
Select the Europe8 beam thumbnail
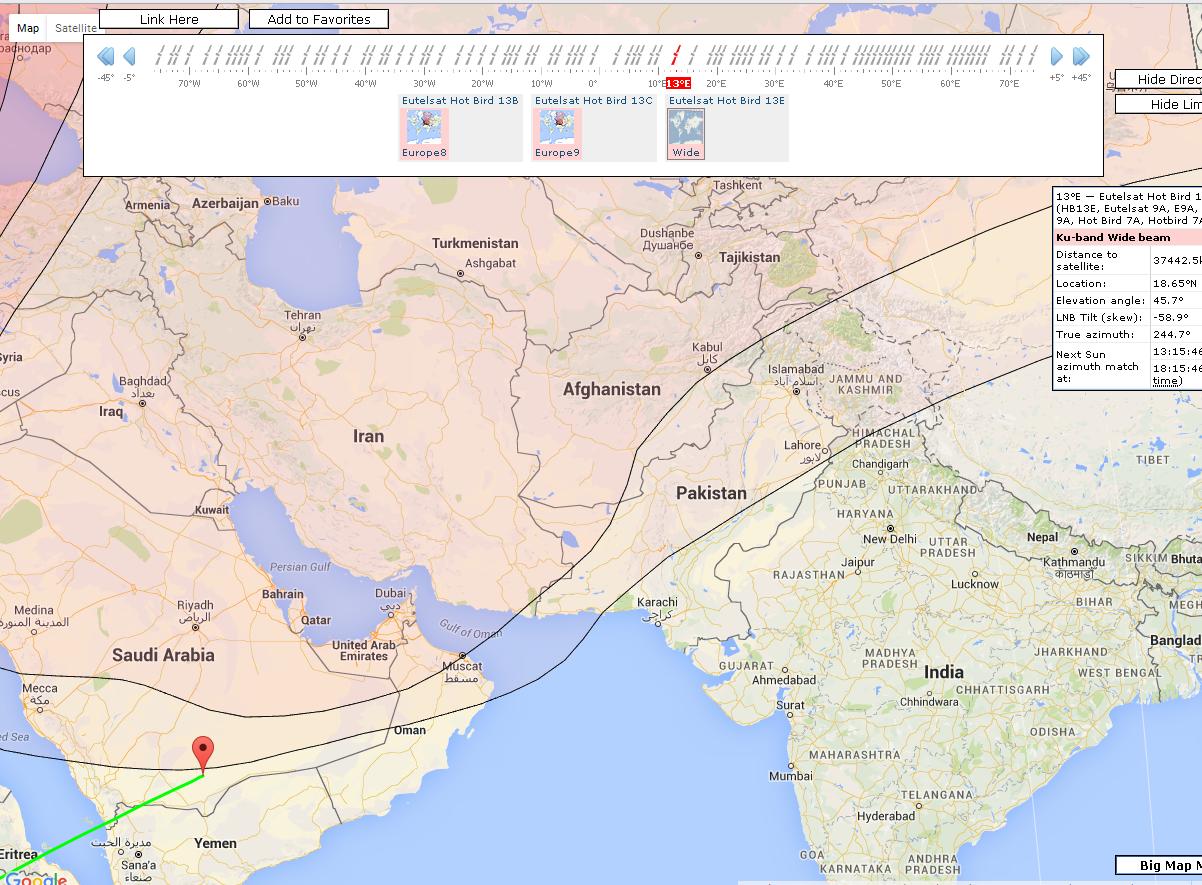pos(425,133)
